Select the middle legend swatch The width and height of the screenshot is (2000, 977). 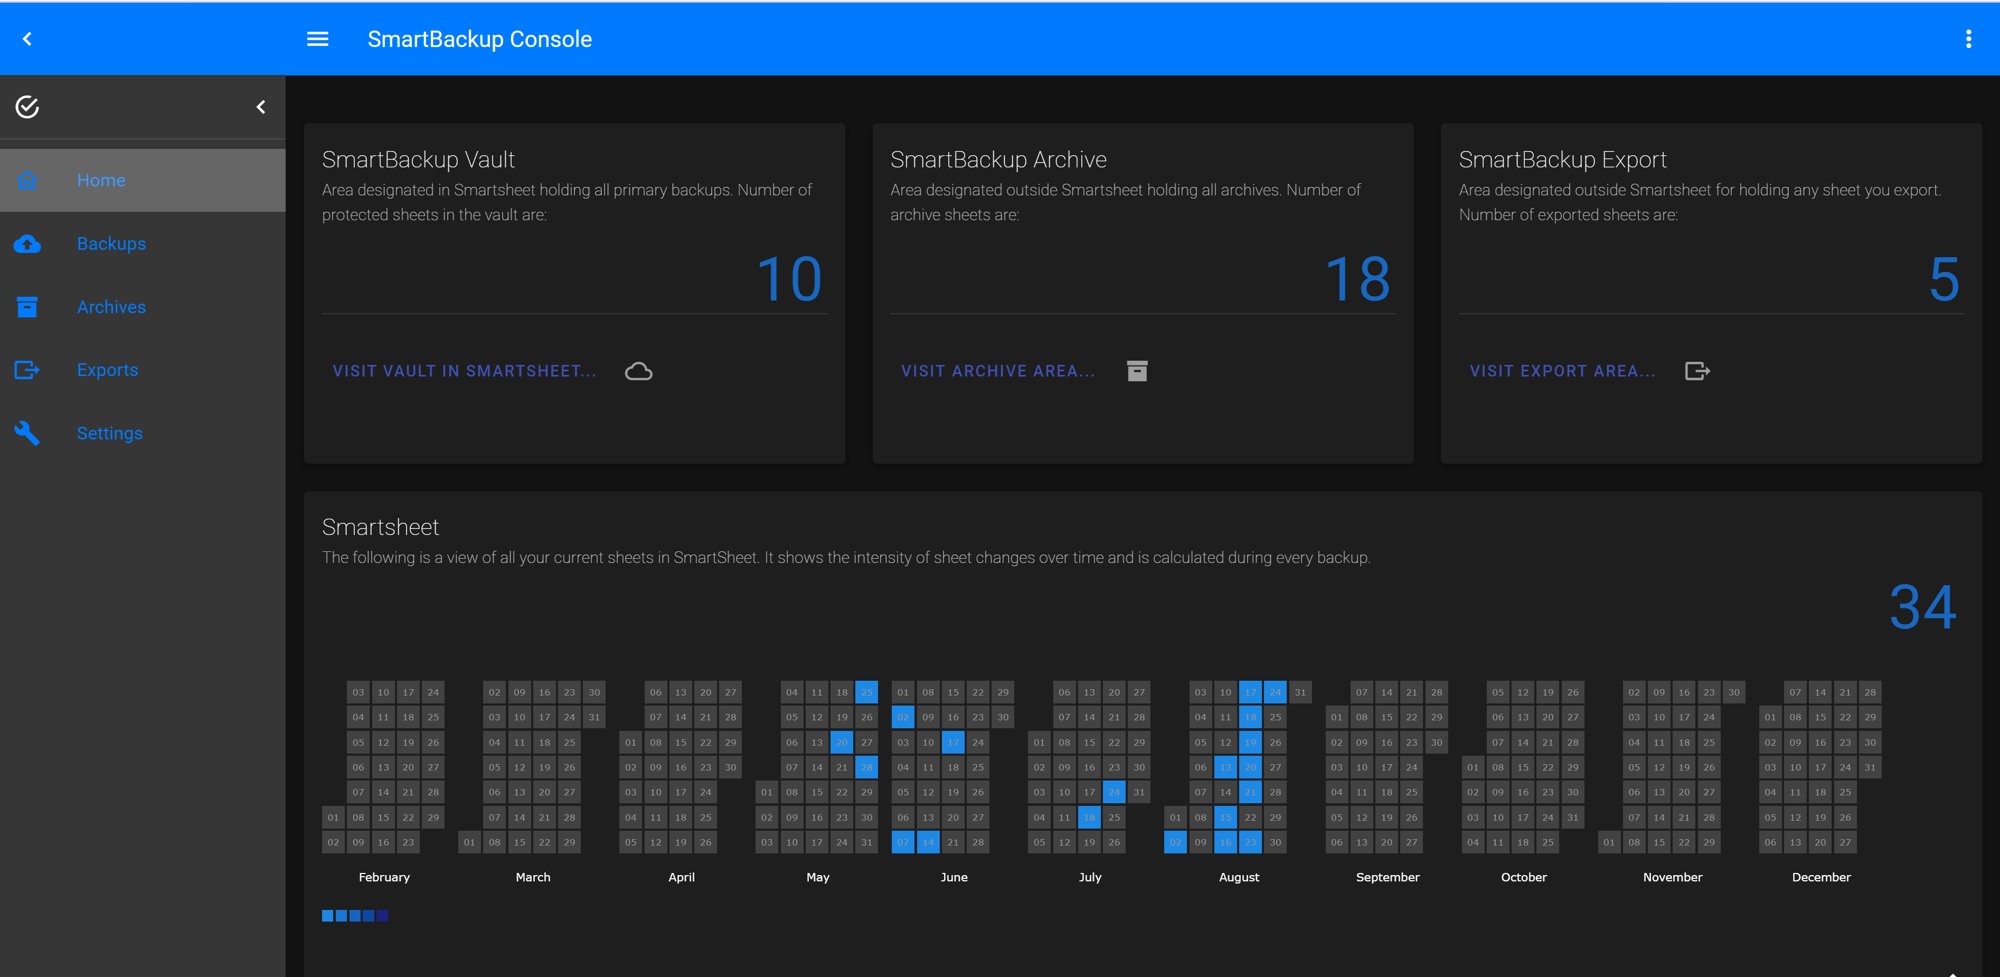[355, 915]
